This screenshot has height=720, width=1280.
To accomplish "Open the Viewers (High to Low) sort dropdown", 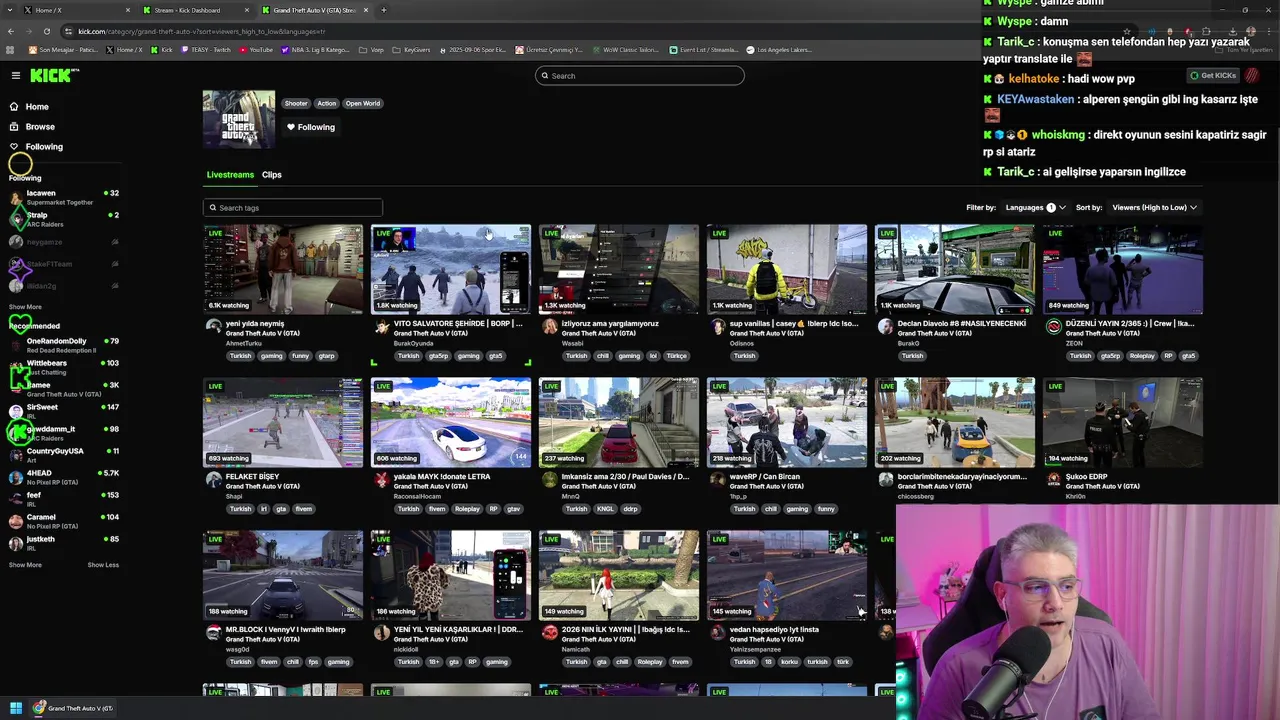I will tap(1154, 208).
